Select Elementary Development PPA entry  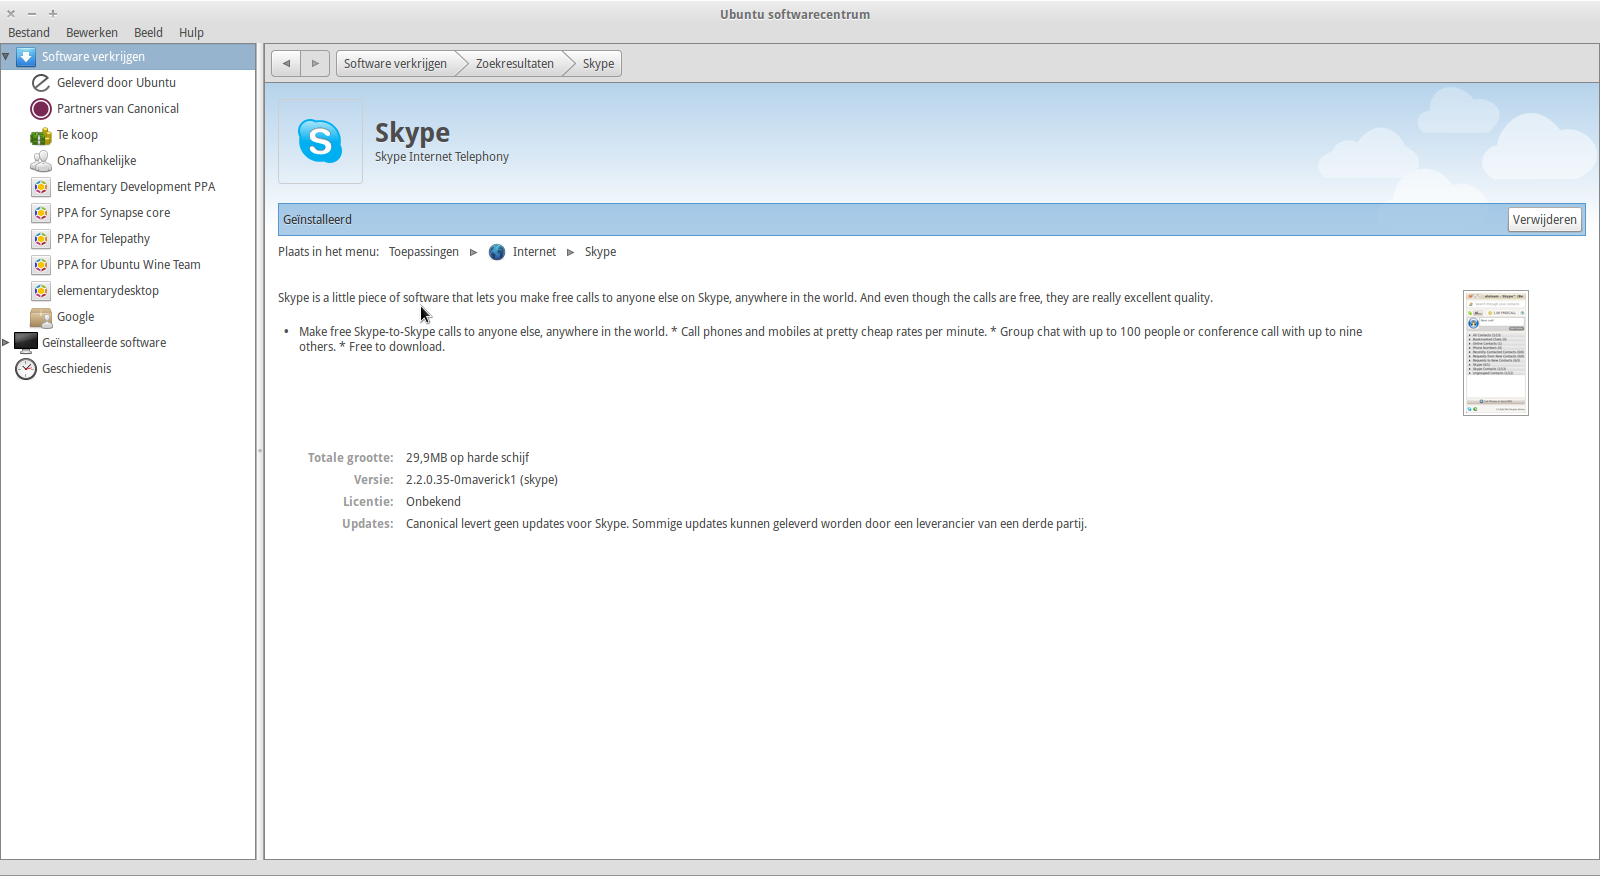pyautogui.click(x=136, y=187)
